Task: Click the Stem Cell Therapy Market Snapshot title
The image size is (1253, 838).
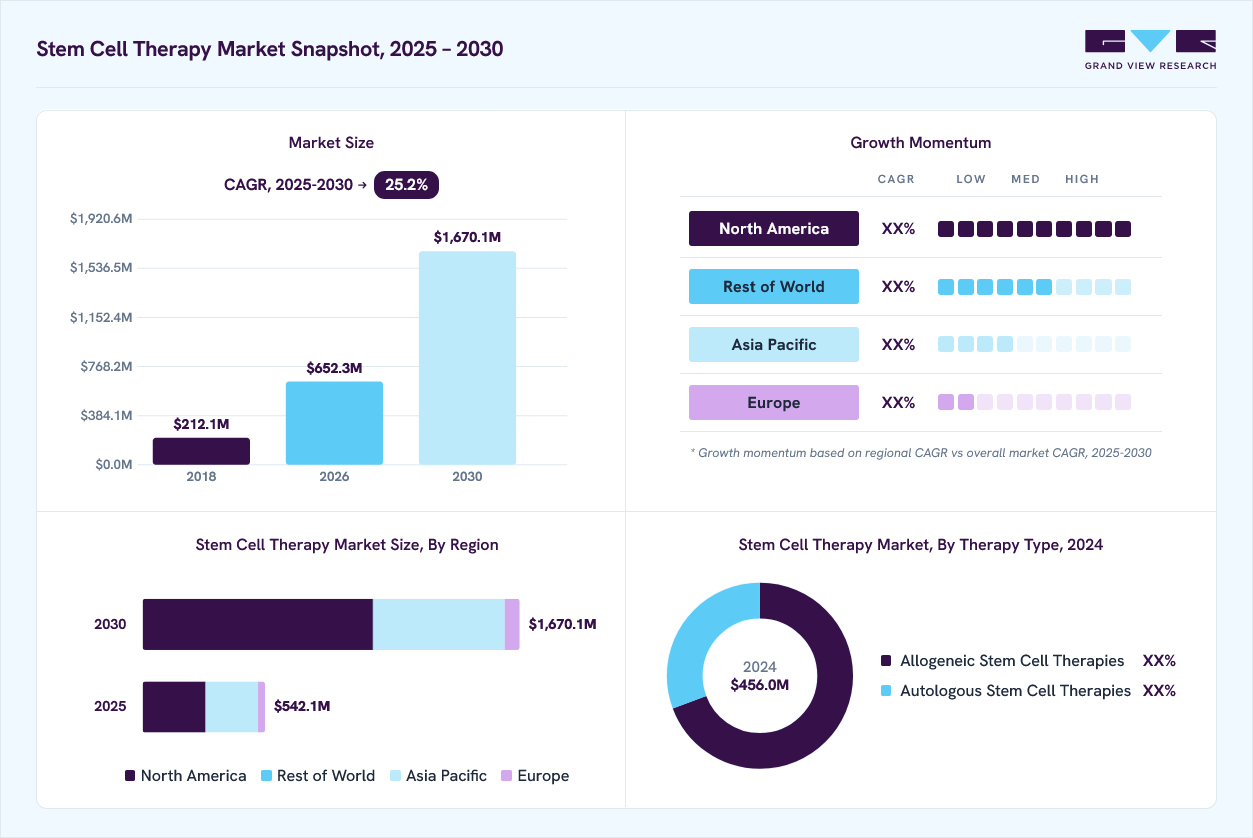Action: (270, 49)
